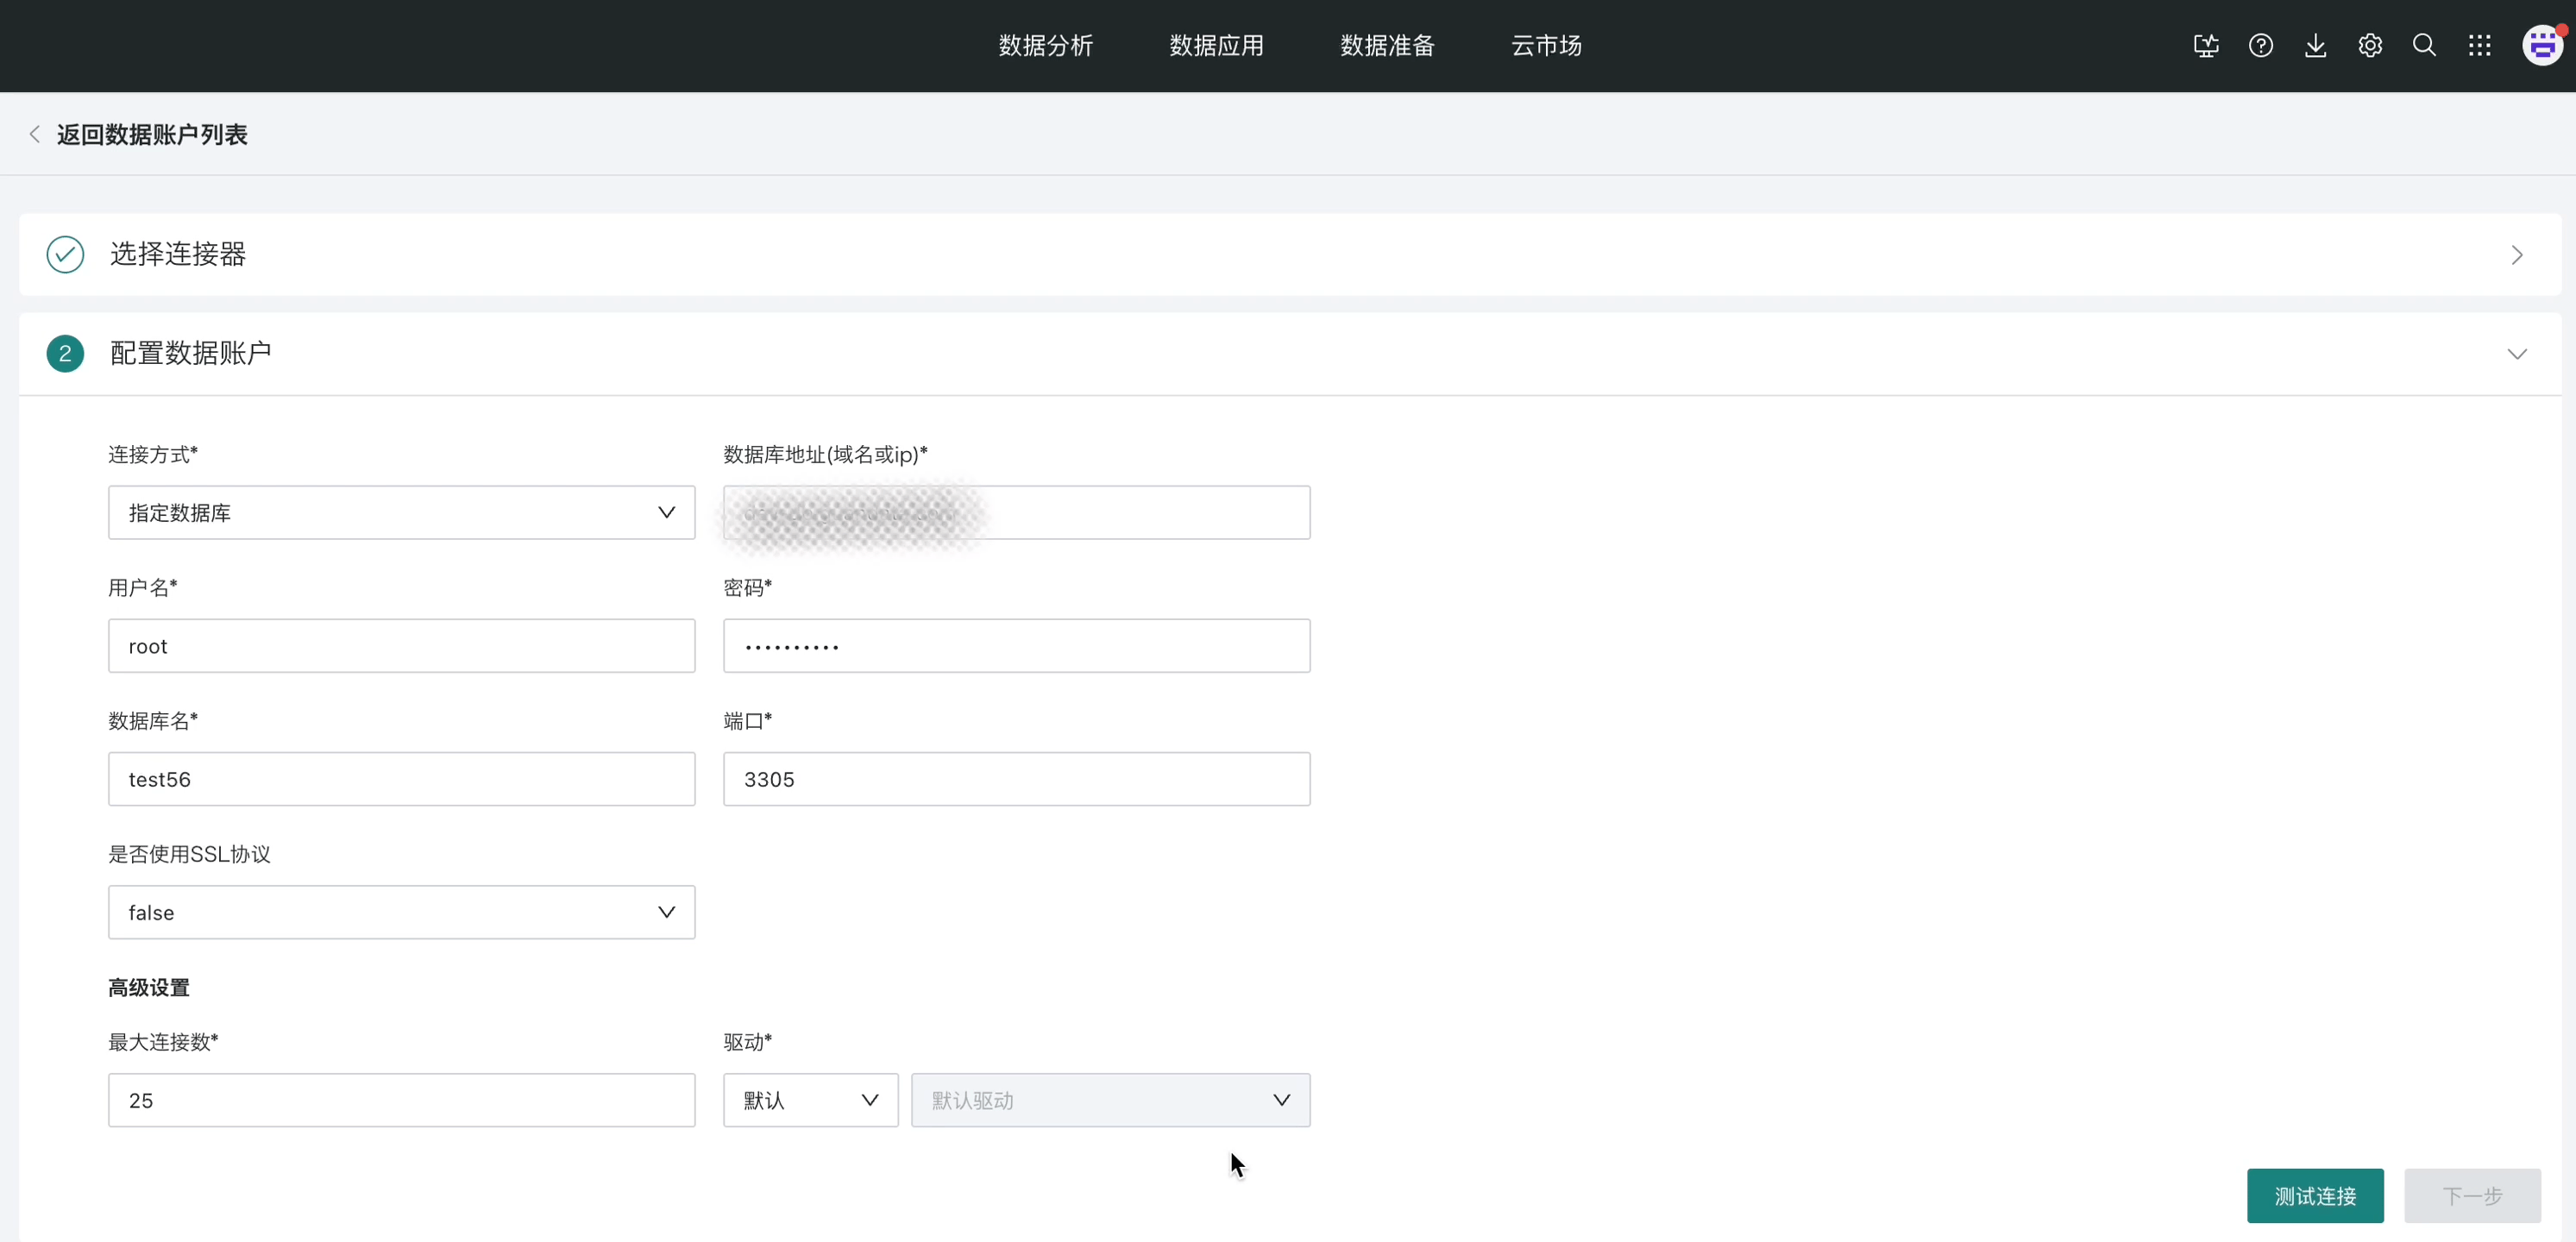Click the 高级设置 heading

(149, 988)
